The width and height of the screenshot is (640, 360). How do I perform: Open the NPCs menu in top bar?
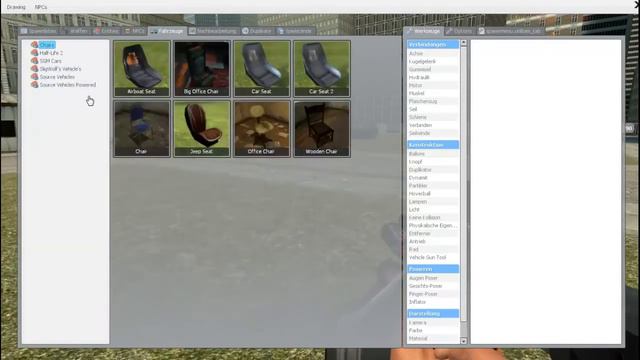pyautogui.click(x=41, y=7)
